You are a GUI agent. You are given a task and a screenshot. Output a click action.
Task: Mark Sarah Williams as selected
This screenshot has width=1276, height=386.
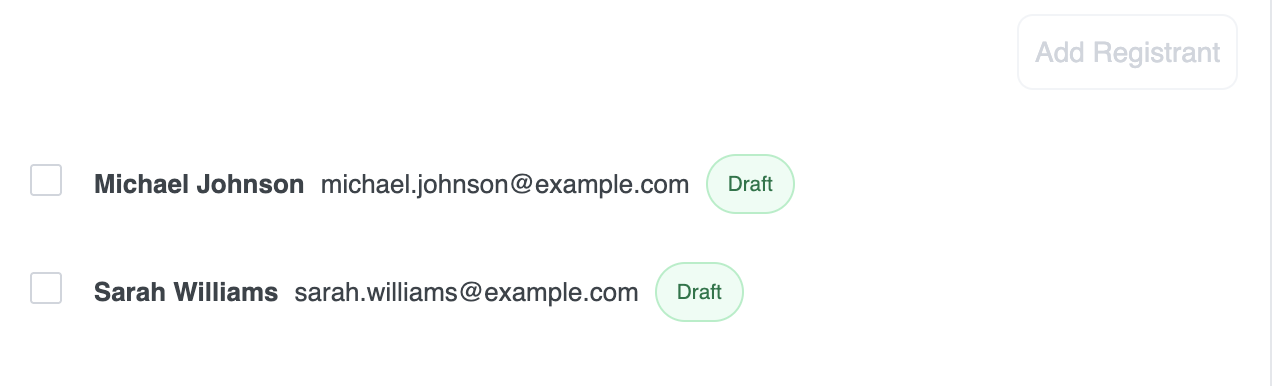click(46, 288)
